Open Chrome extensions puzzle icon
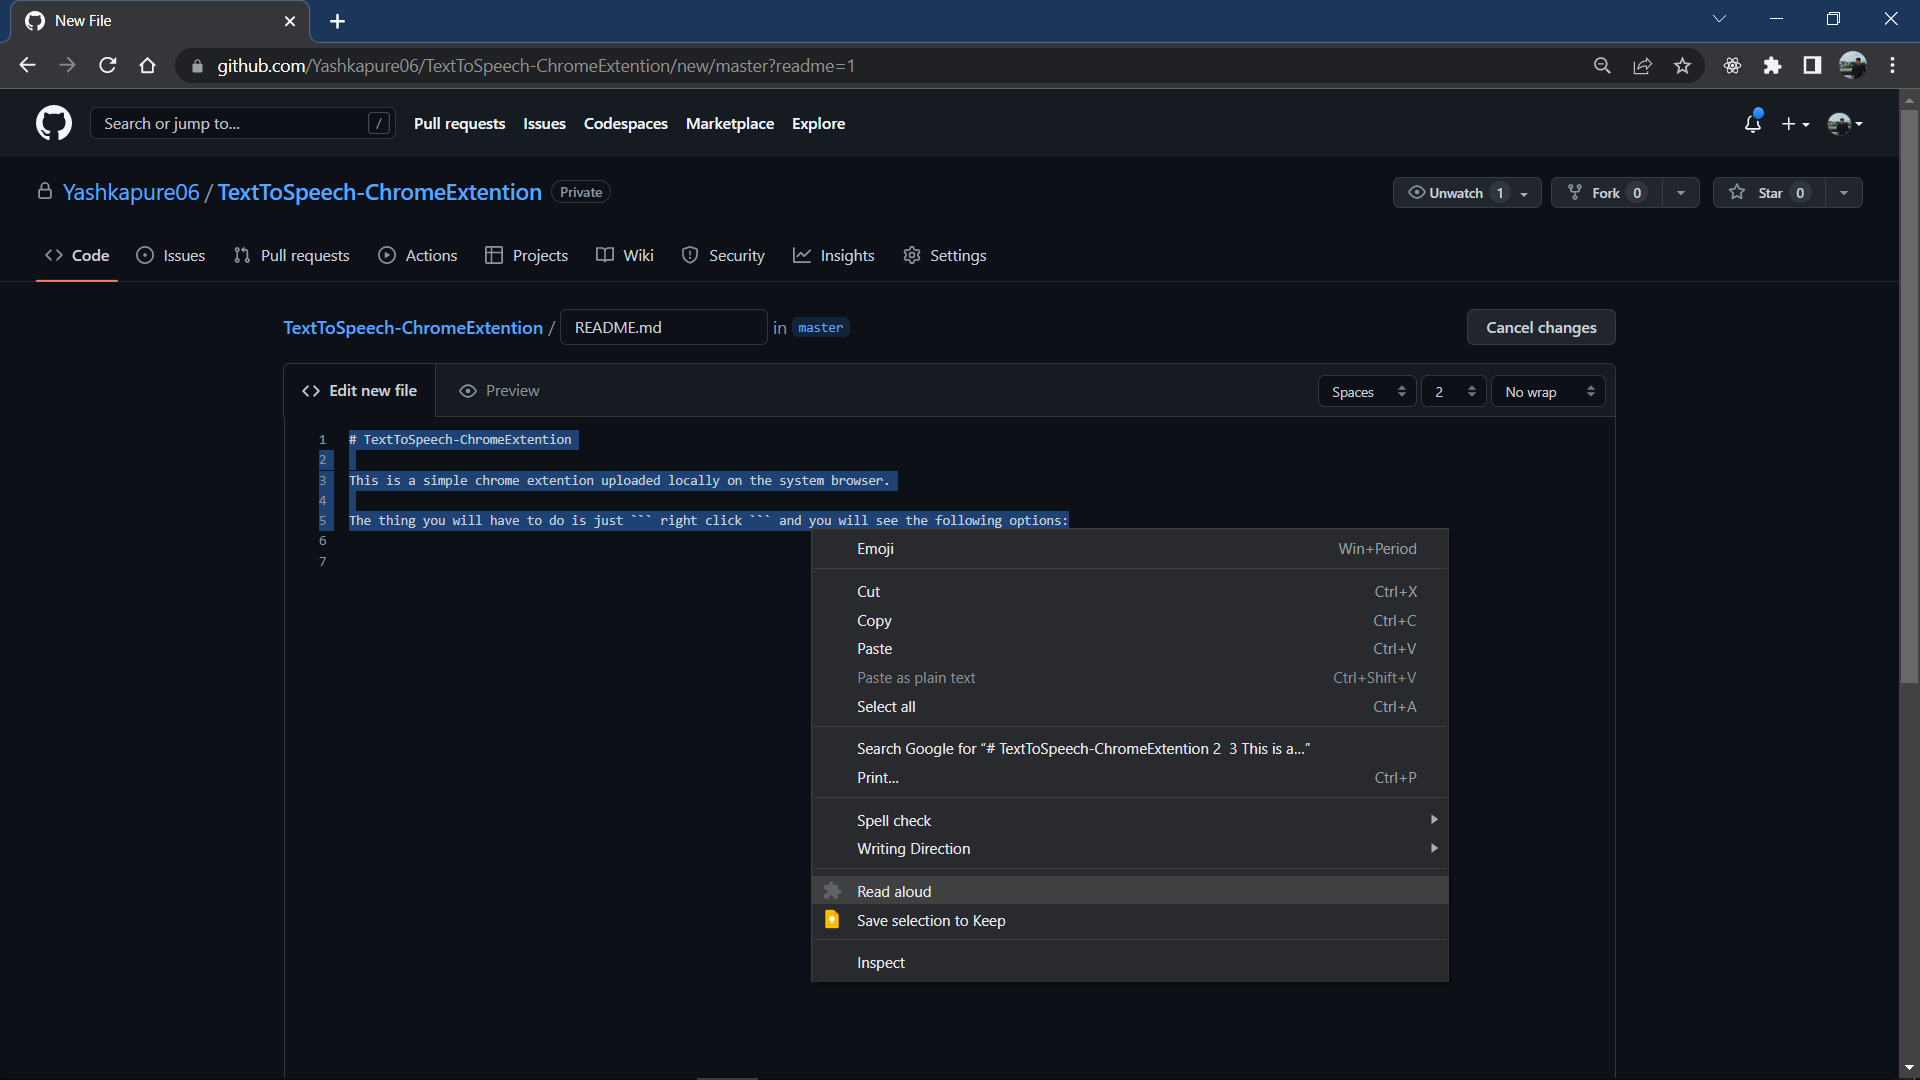Viewport: 1920px width, 1080px height. (x=1772, y=66)
